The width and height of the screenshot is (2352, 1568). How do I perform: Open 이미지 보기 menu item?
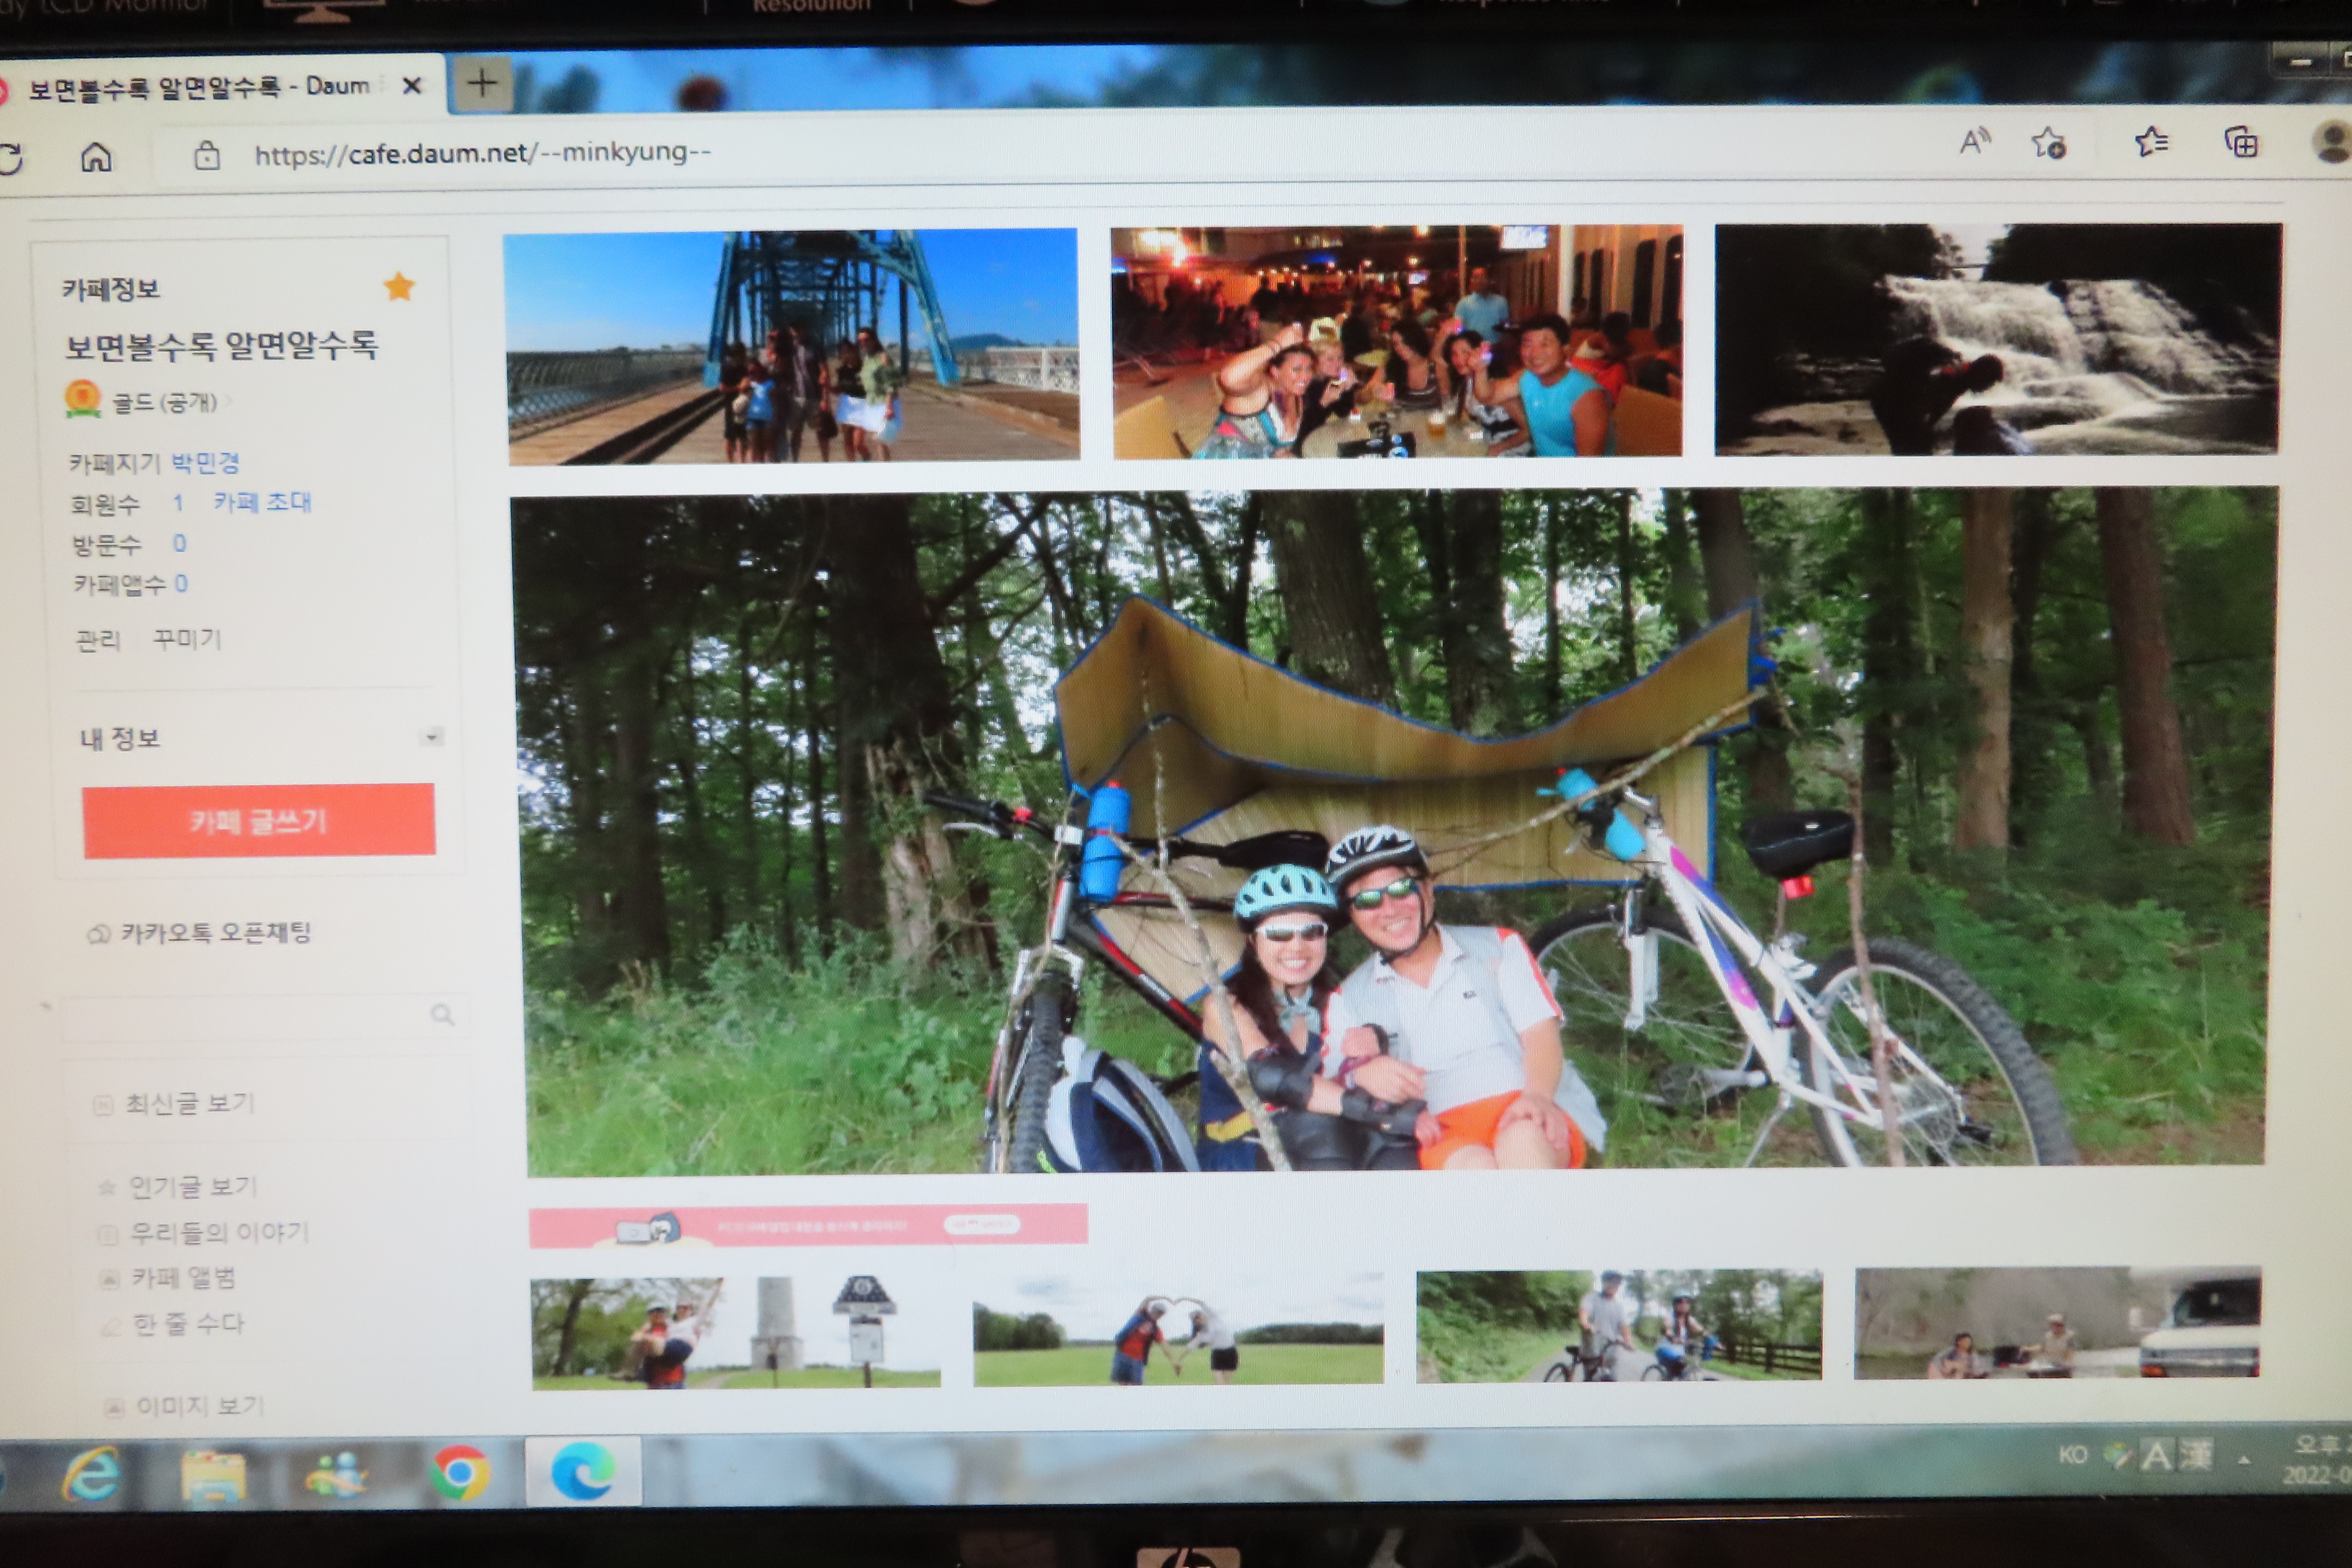point(200,1406)
